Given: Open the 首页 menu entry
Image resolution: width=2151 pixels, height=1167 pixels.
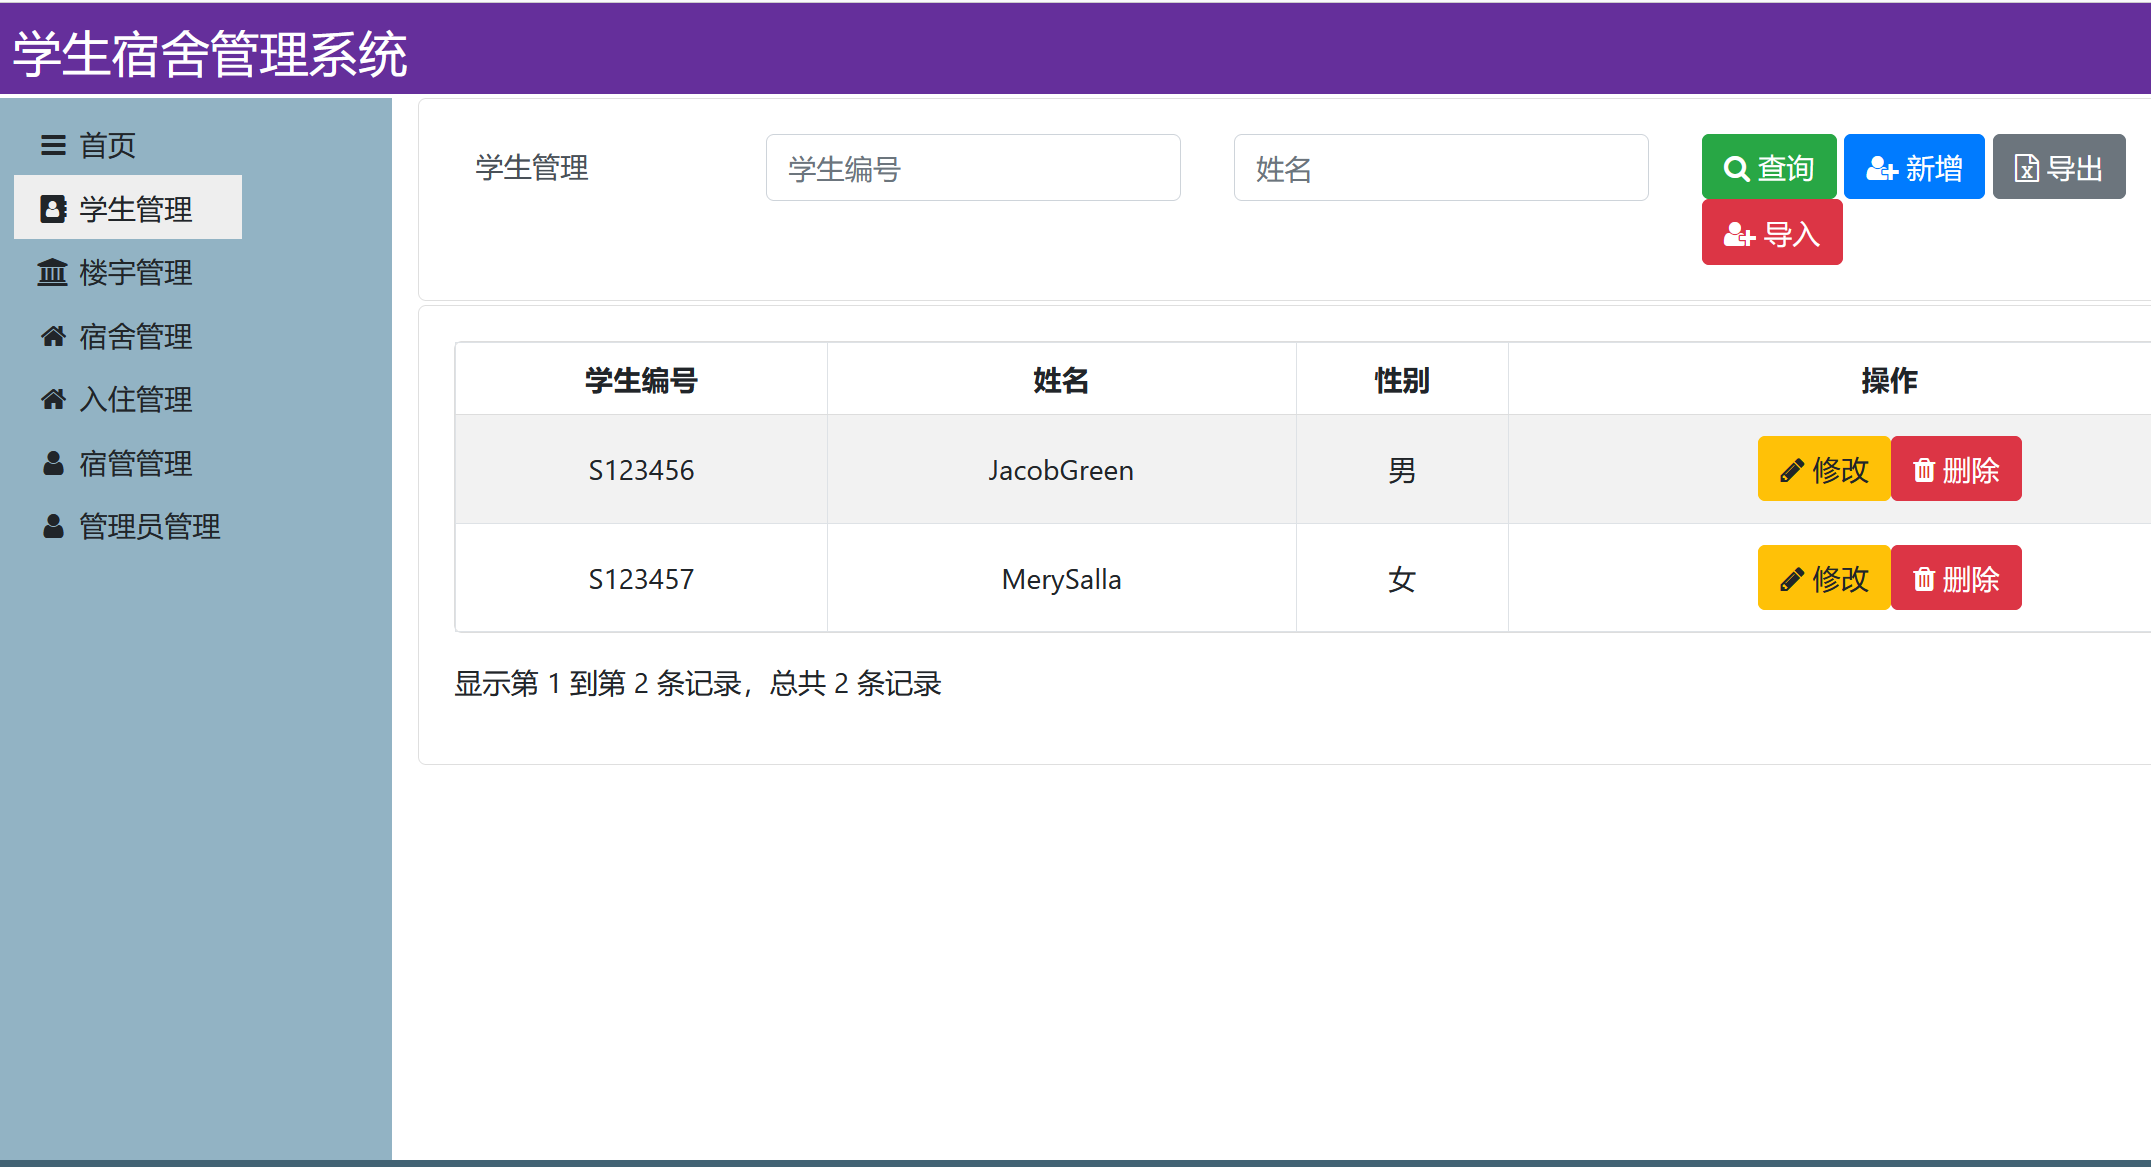Looking at the screenshot, I should point(108,145).
